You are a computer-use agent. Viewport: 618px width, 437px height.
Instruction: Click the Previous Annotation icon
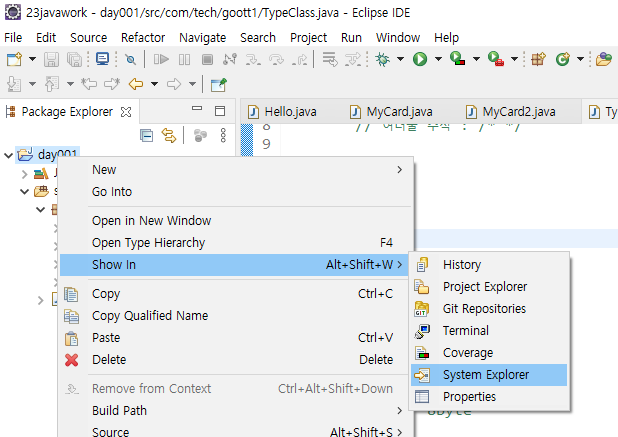(52, 84)
